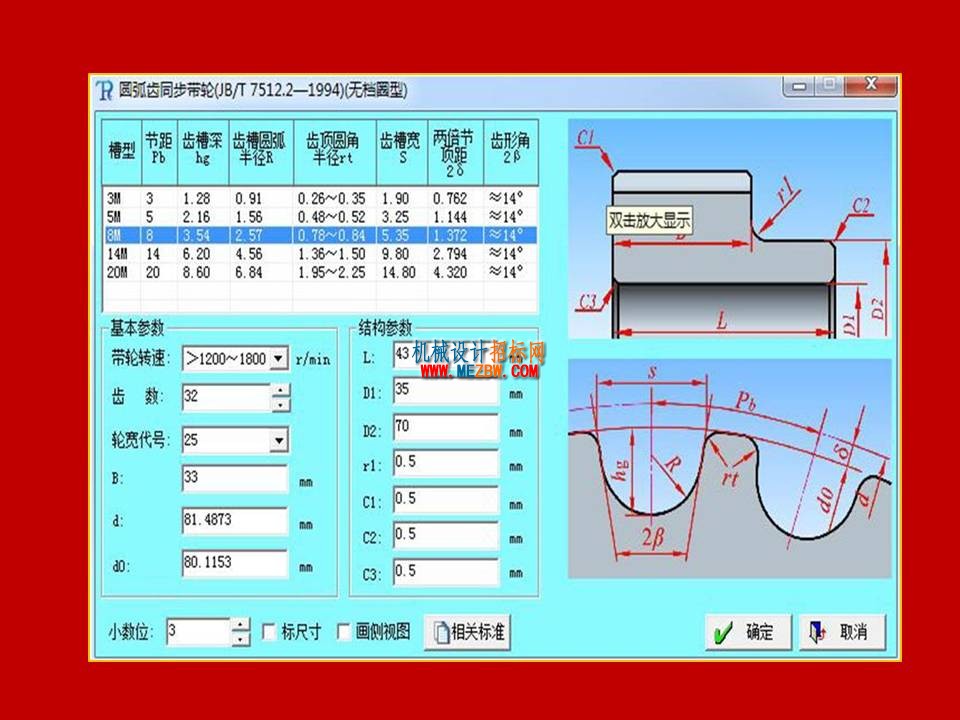Click the pulley cross-section diagram thumbnail
960x720 pixels.
coord(730,229)
